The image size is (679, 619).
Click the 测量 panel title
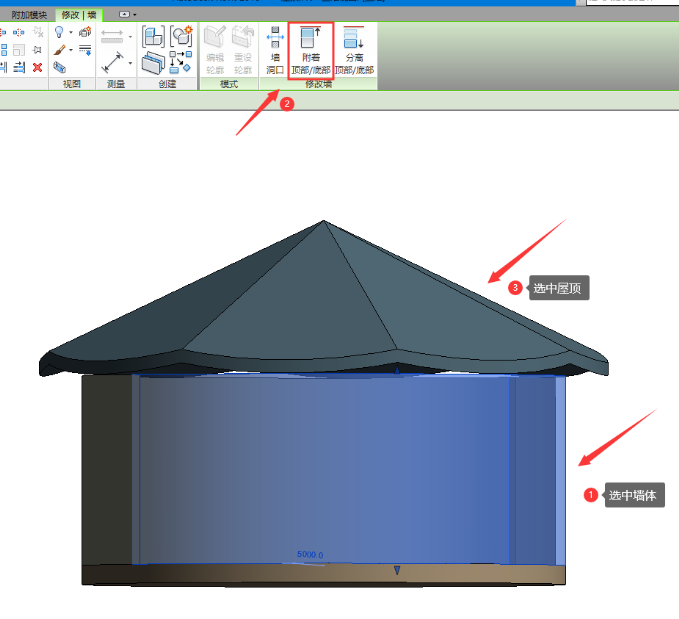[x=116, y=84]
